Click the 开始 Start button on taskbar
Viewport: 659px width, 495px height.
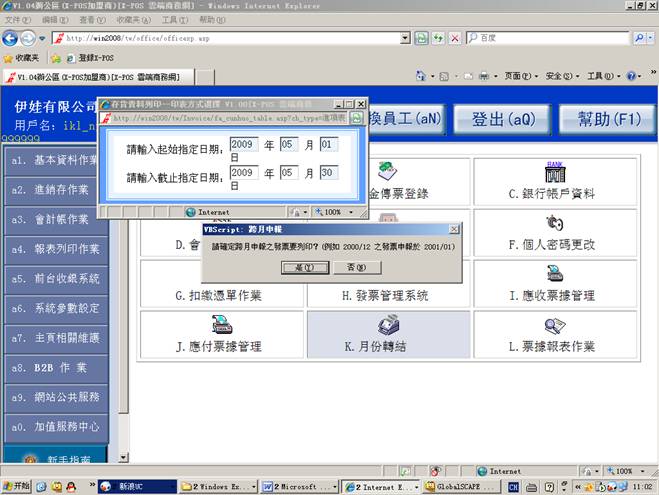coord(16,486)
